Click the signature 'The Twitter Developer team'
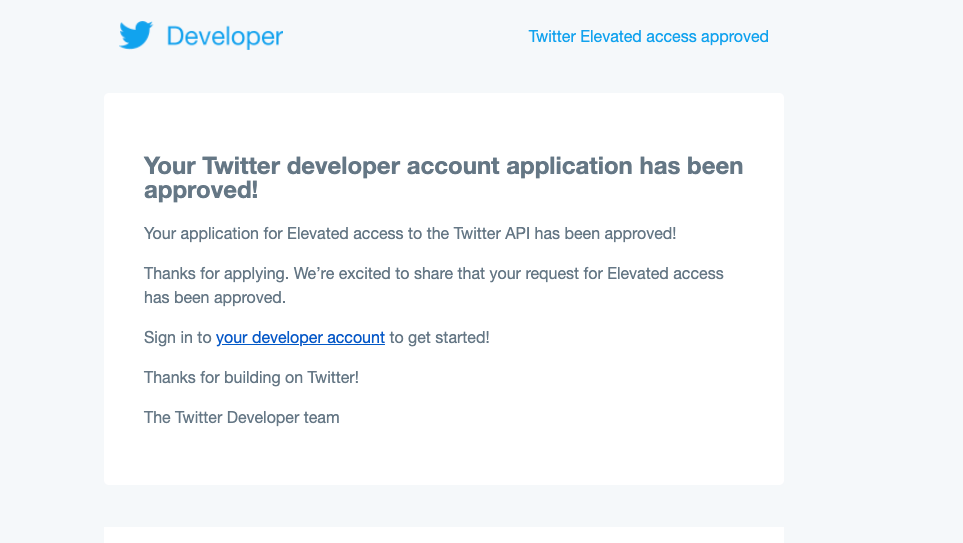Image resolution: width=963 pixels, height=543 pixels. pyautogui.click(x=241, y=417)
